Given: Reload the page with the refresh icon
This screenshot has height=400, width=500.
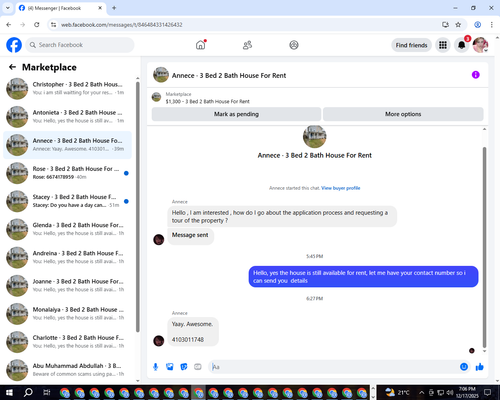Looking at the screenshot, I should (x=37, y=25).
